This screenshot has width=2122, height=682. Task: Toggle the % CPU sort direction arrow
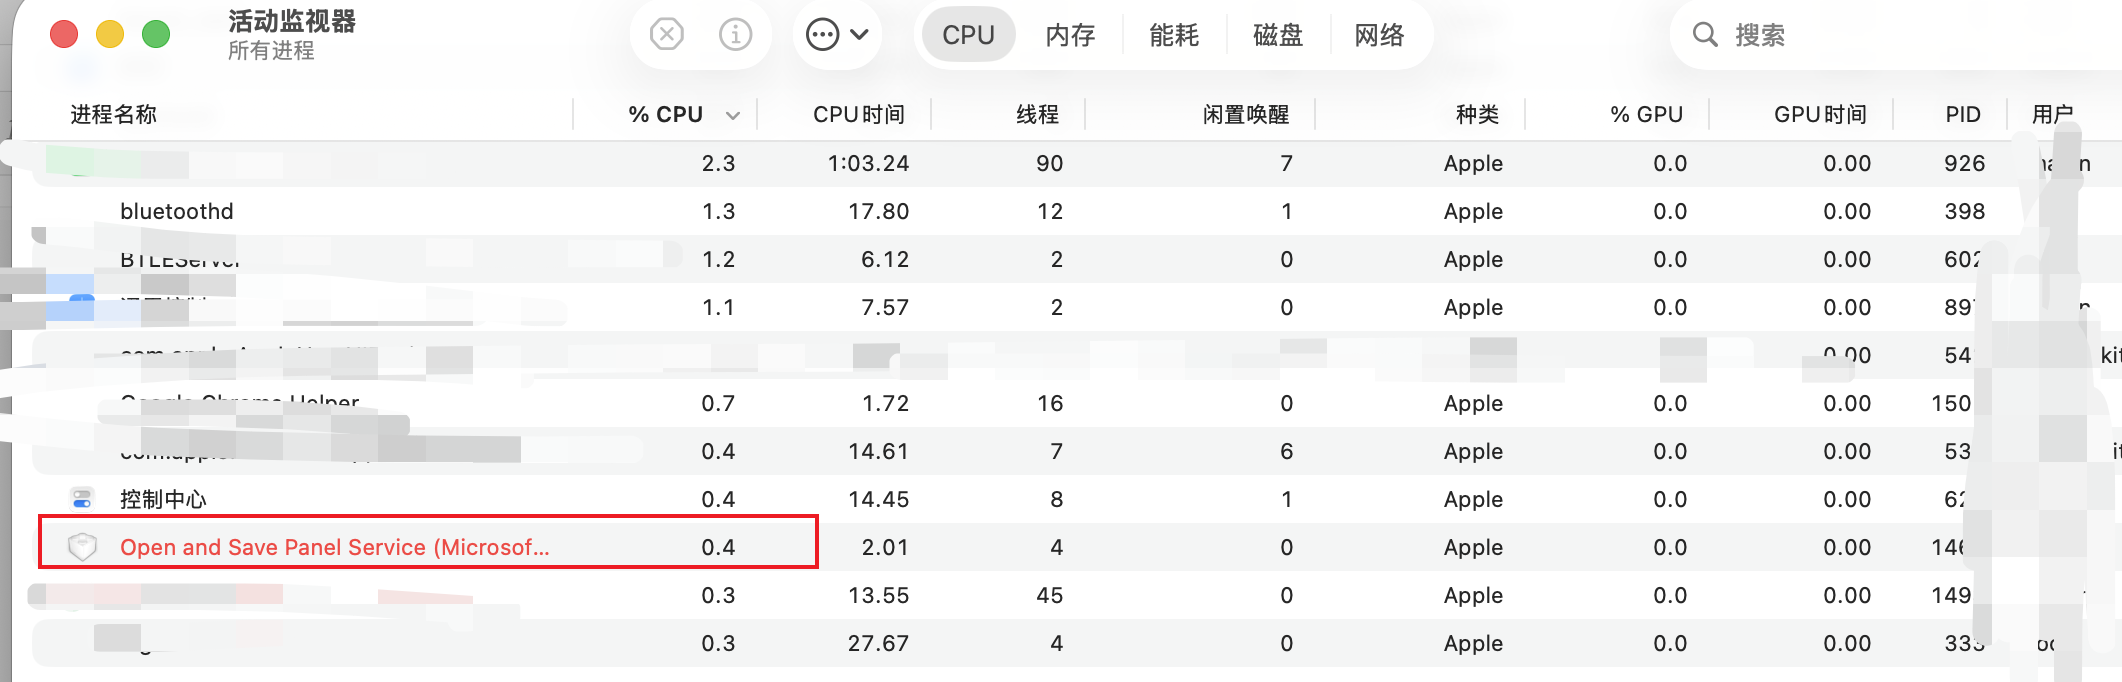tap(733, 115)
